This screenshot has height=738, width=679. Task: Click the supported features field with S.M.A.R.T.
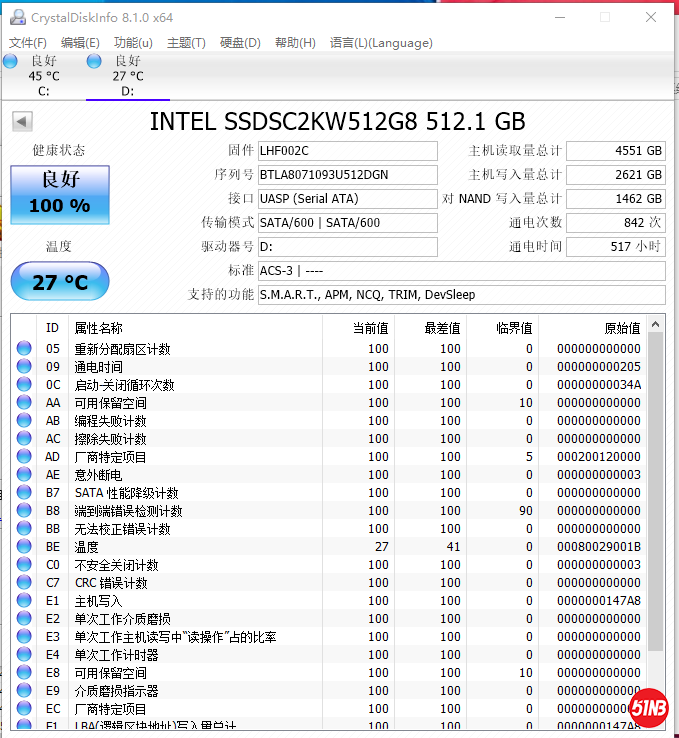(462, 295)
